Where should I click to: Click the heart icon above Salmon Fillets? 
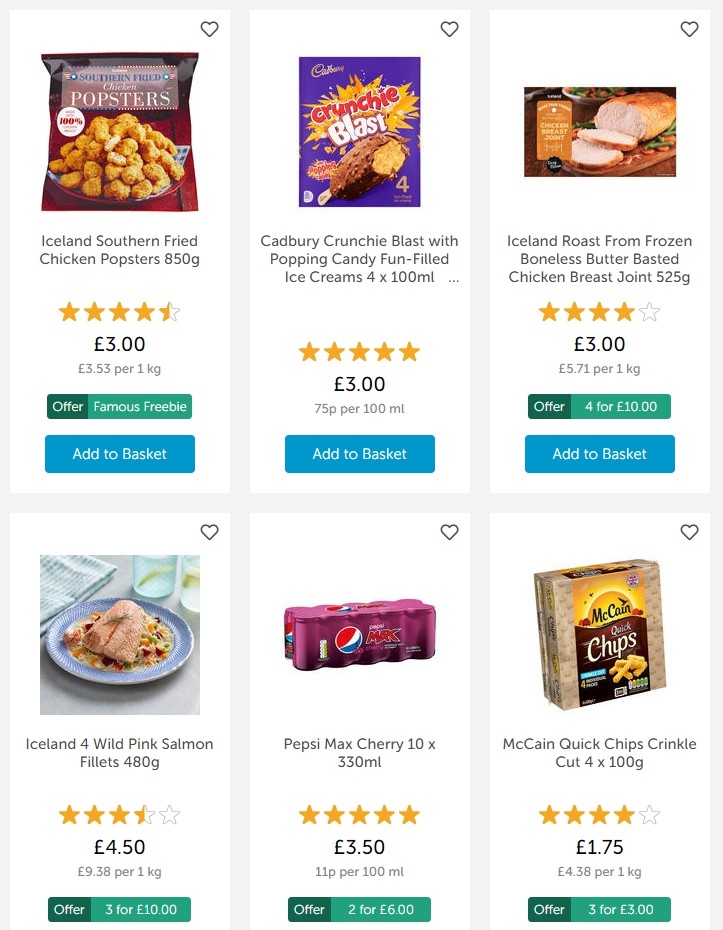(209, 532)
